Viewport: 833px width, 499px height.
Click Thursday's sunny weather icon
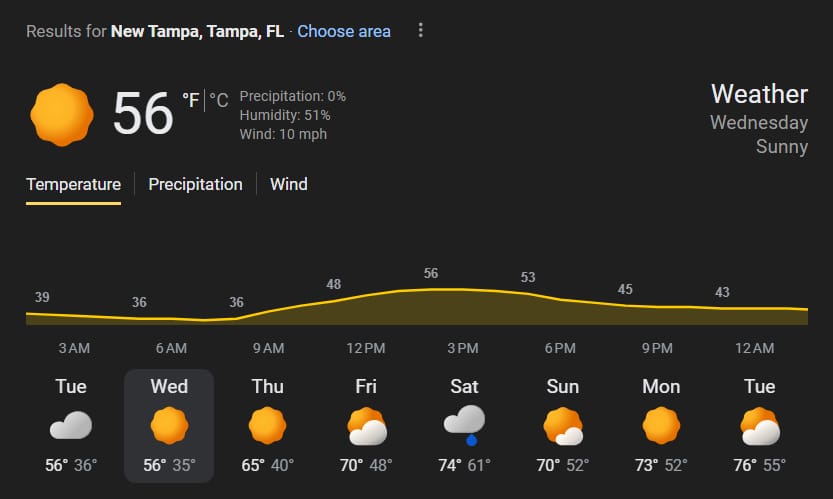[x=267, y=426]
